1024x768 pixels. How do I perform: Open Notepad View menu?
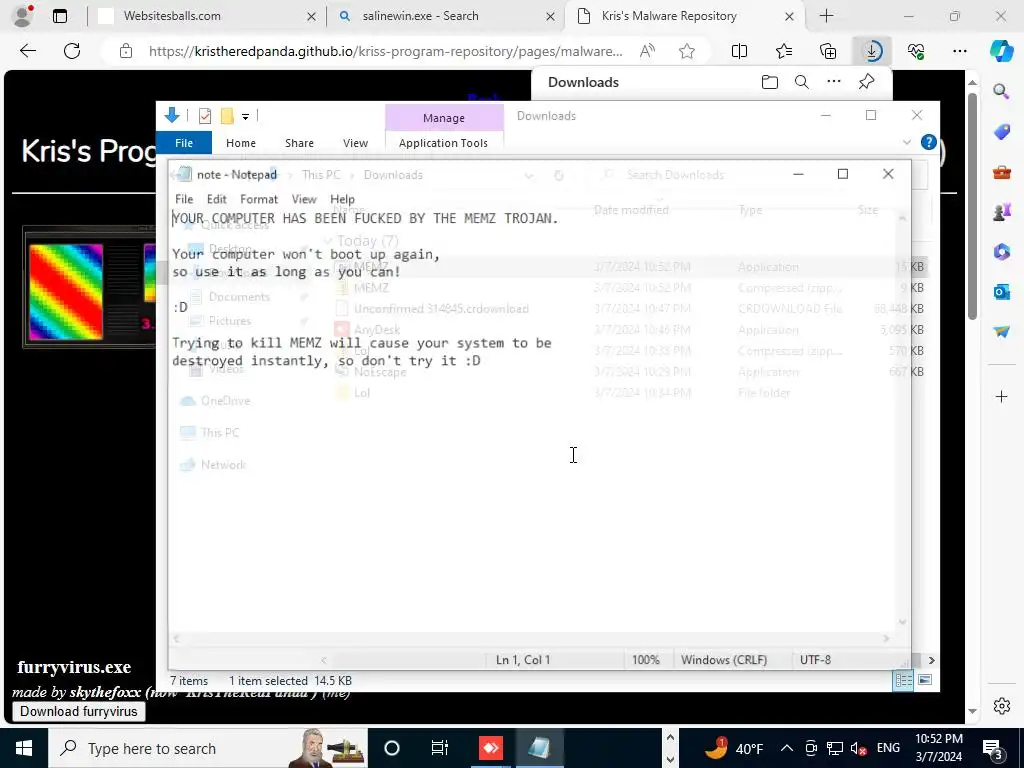click(304, 199)
